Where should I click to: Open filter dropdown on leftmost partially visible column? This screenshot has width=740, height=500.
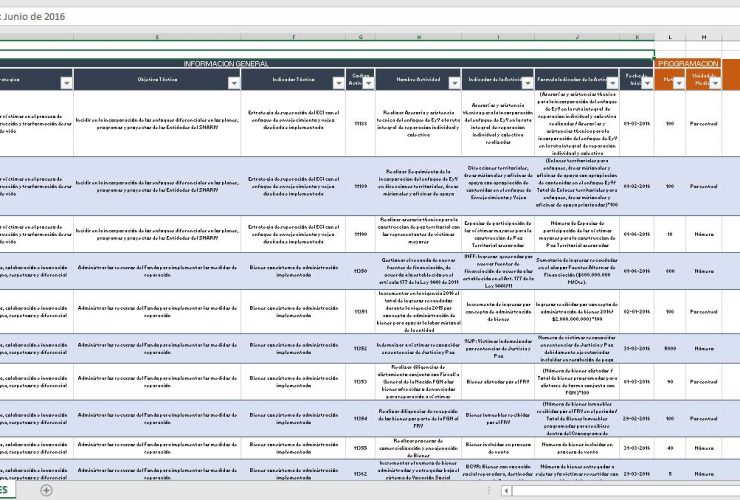67,83
